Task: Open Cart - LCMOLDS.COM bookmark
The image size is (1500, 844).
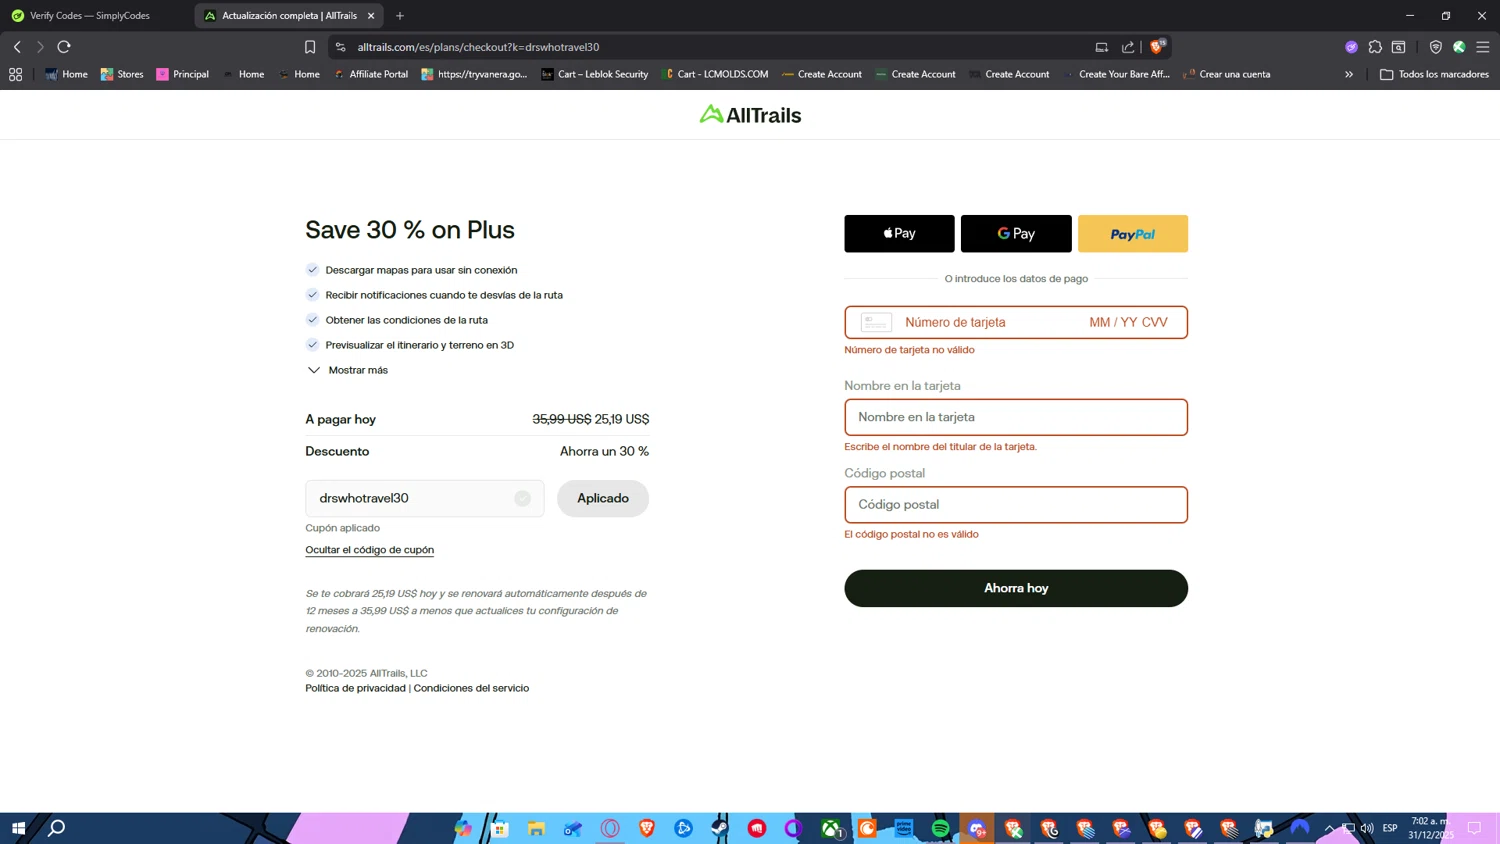Action: pyautogui.click(x=714, y=74)
